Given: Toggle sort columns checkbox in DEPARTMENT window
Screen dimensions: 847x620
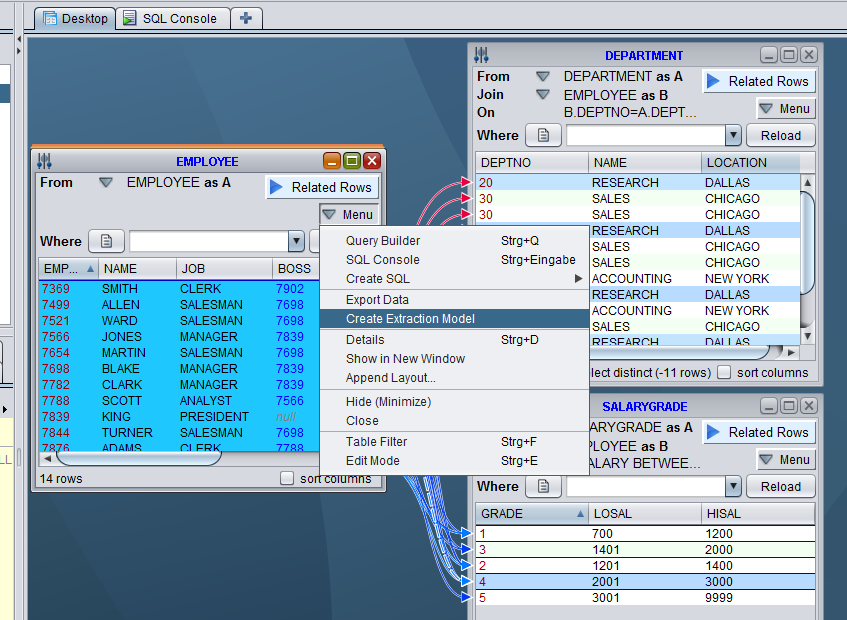Looking at the screenshot, I should point(725,372).
